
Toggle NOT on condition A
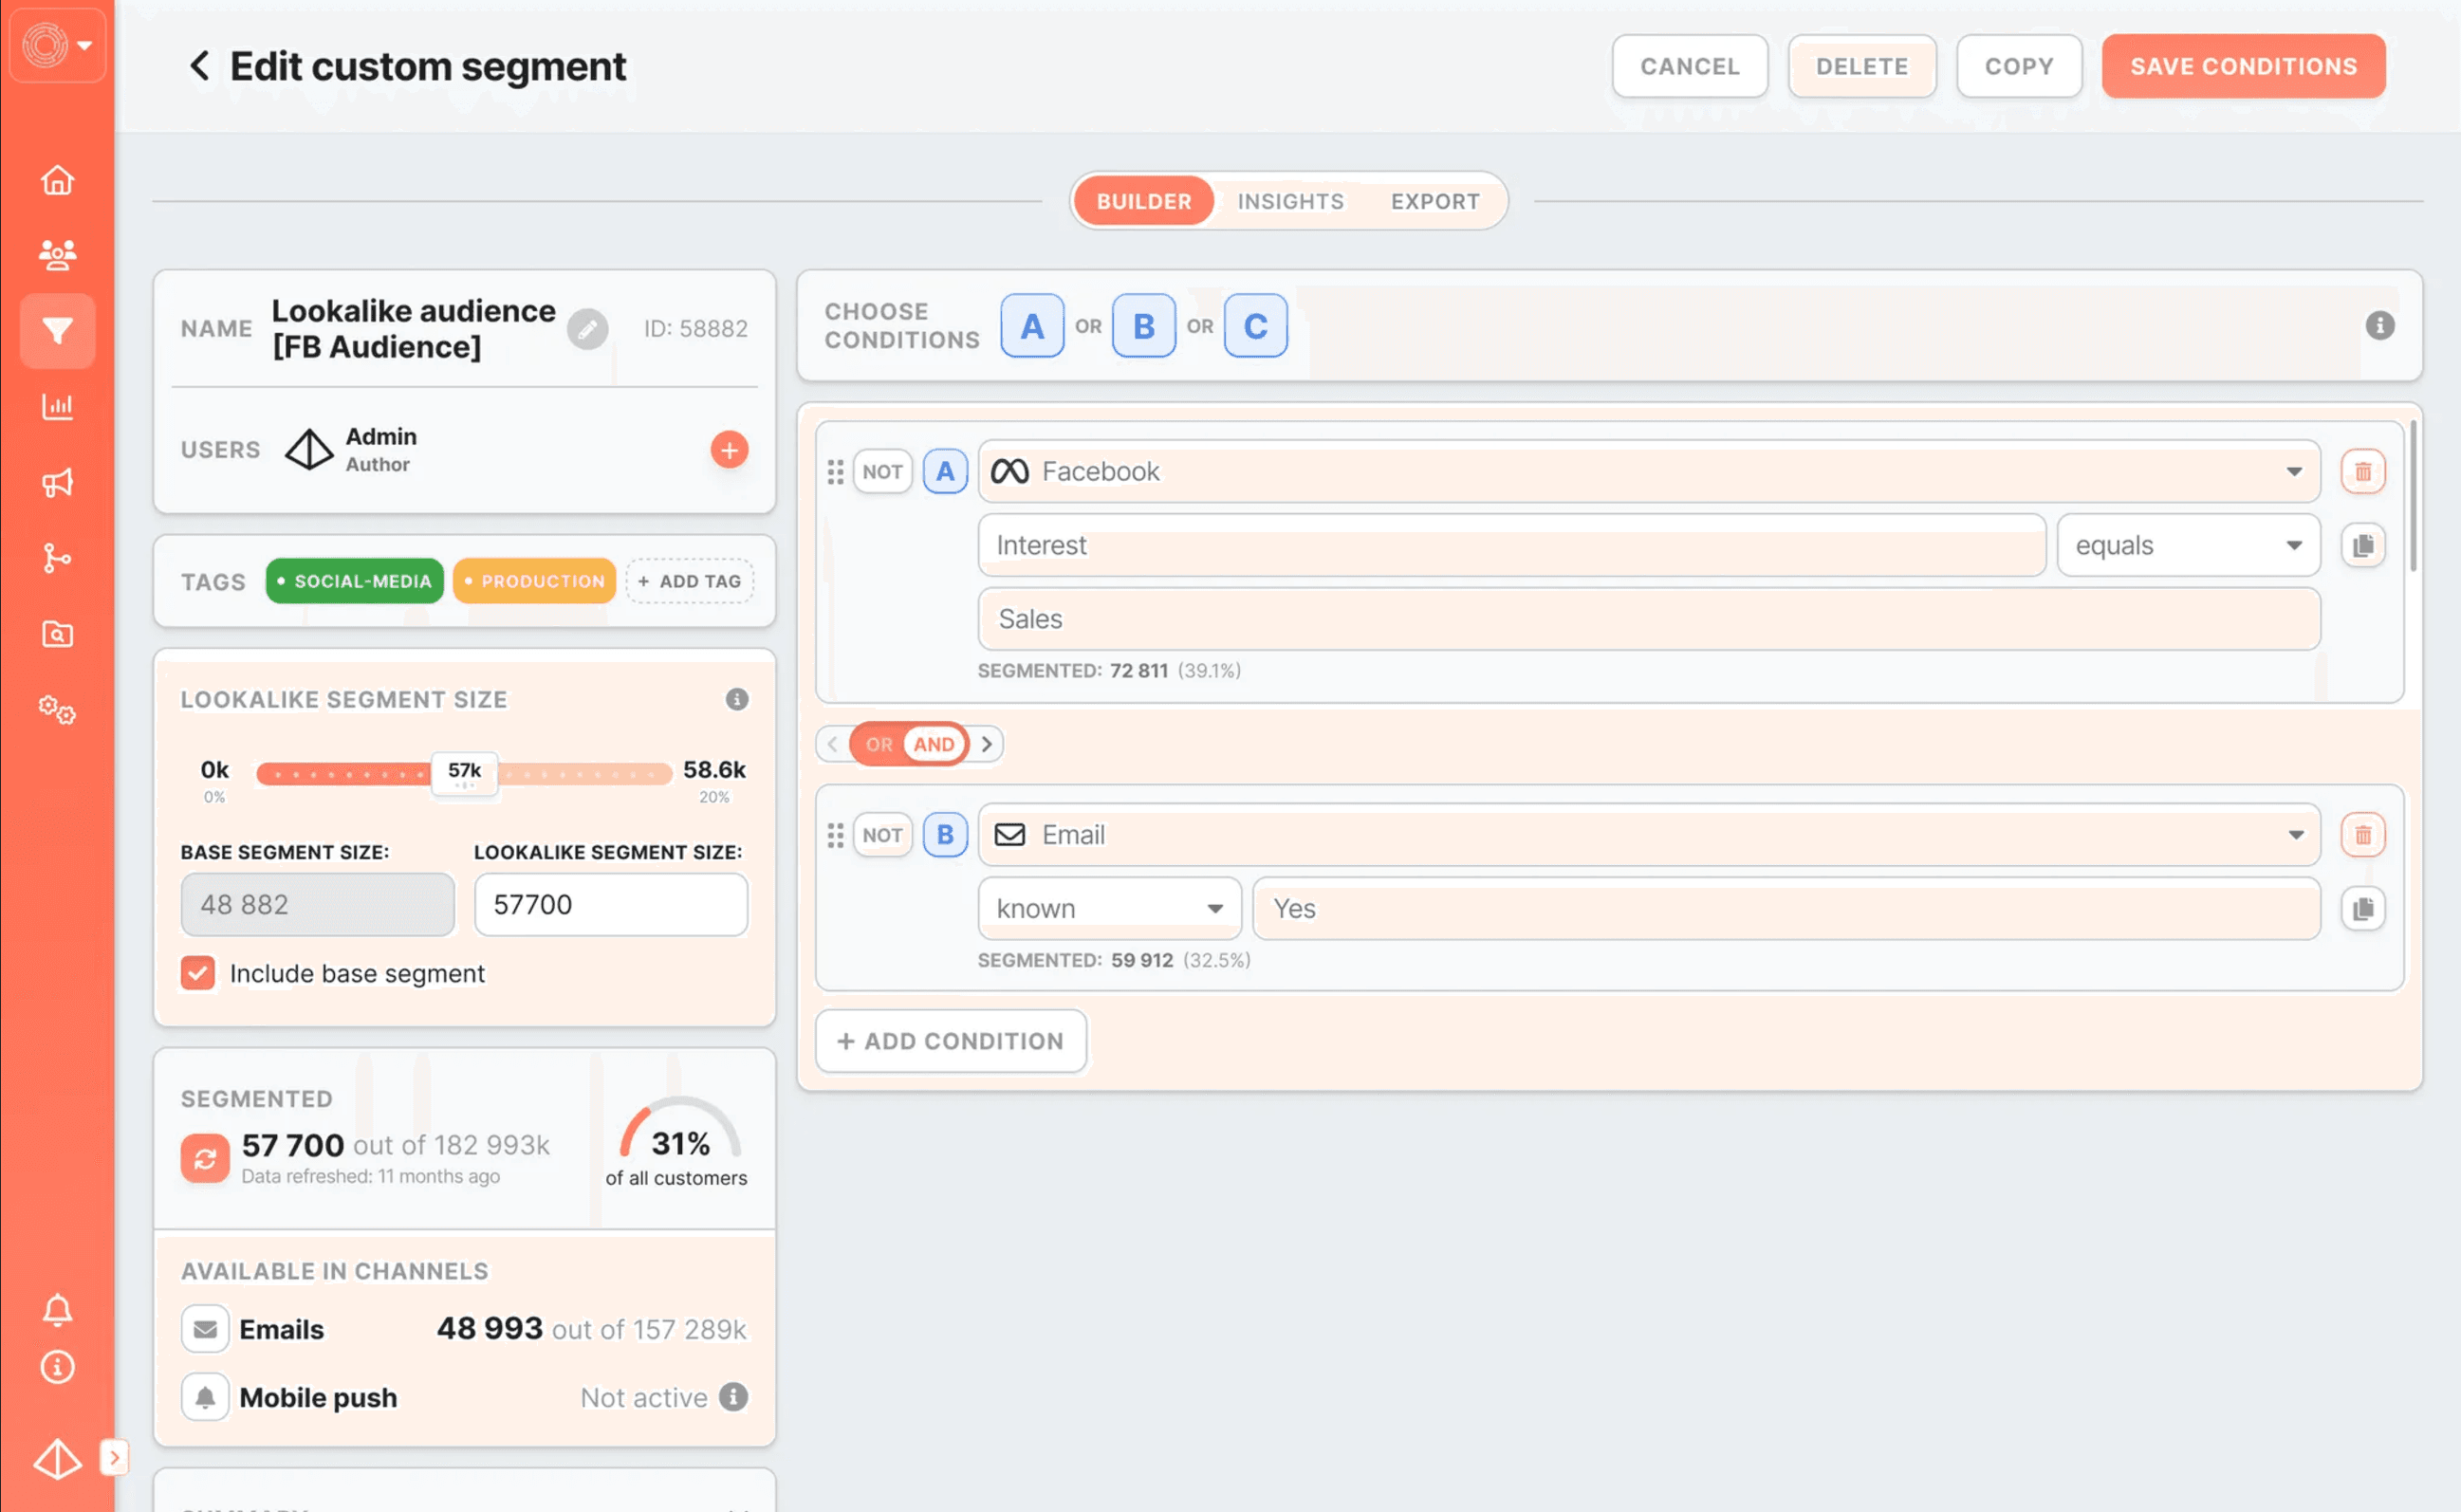882,471
